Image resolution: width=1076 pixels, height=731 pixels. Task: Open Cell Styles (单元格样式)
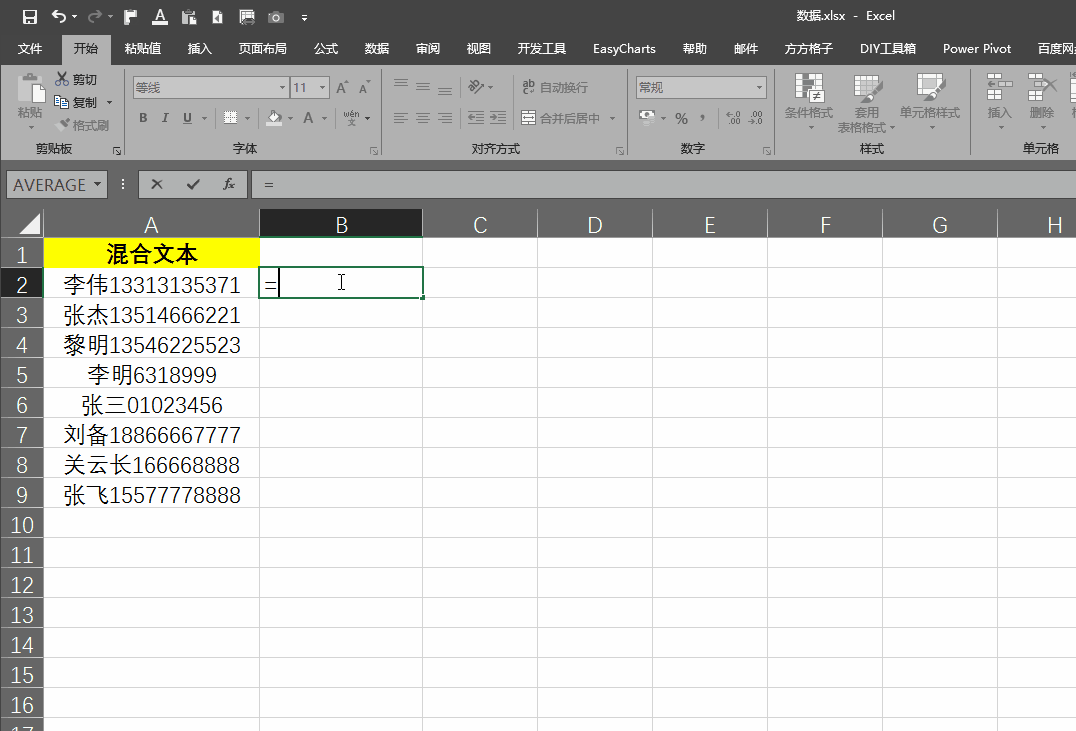tap(930, 101)
